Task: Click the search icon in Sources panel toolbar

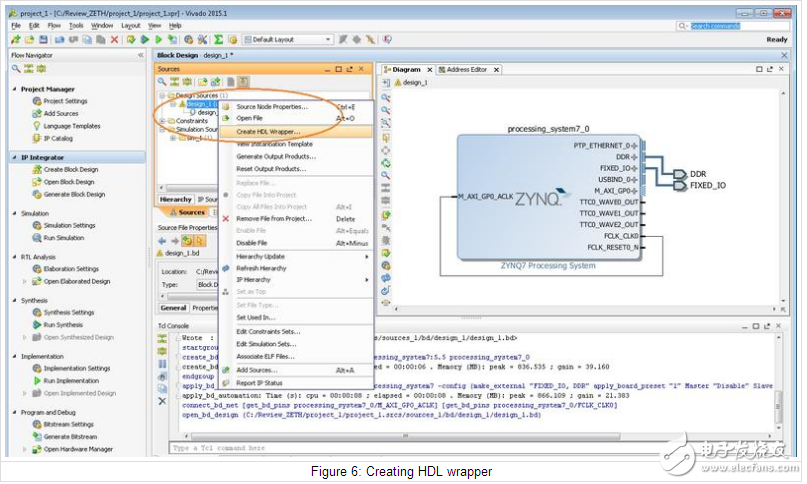Action: pos(163,80)
